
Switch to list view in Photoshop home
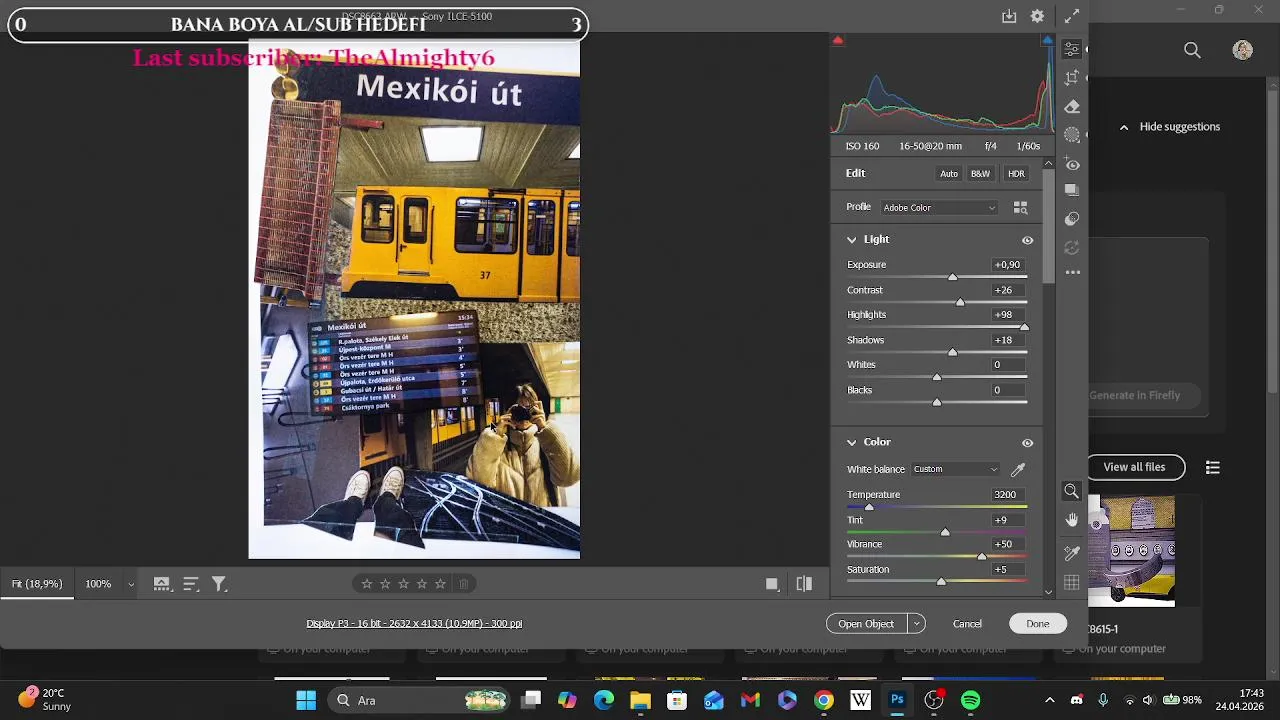(1213, 467)
